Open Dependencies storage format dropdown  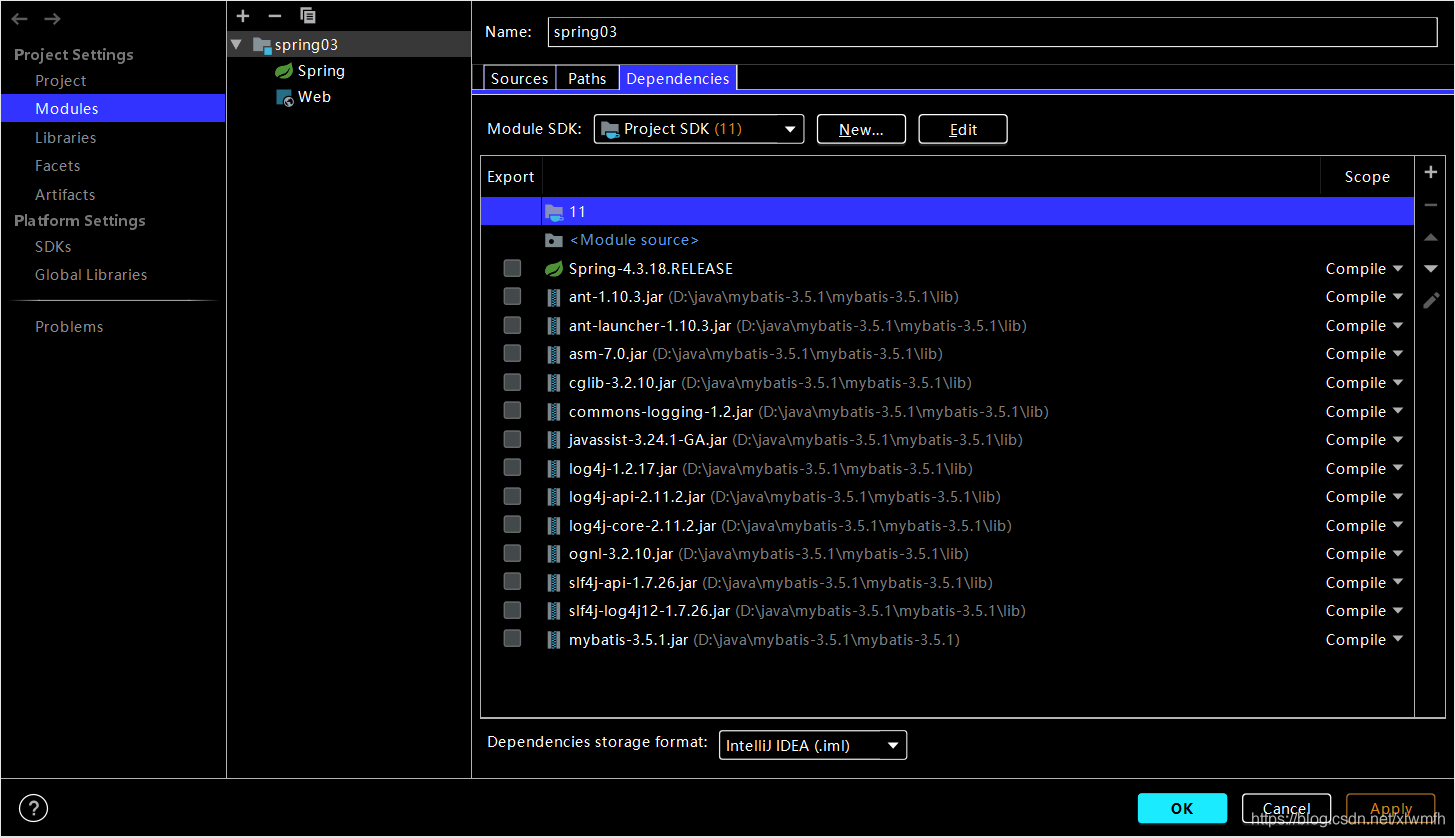813,745
